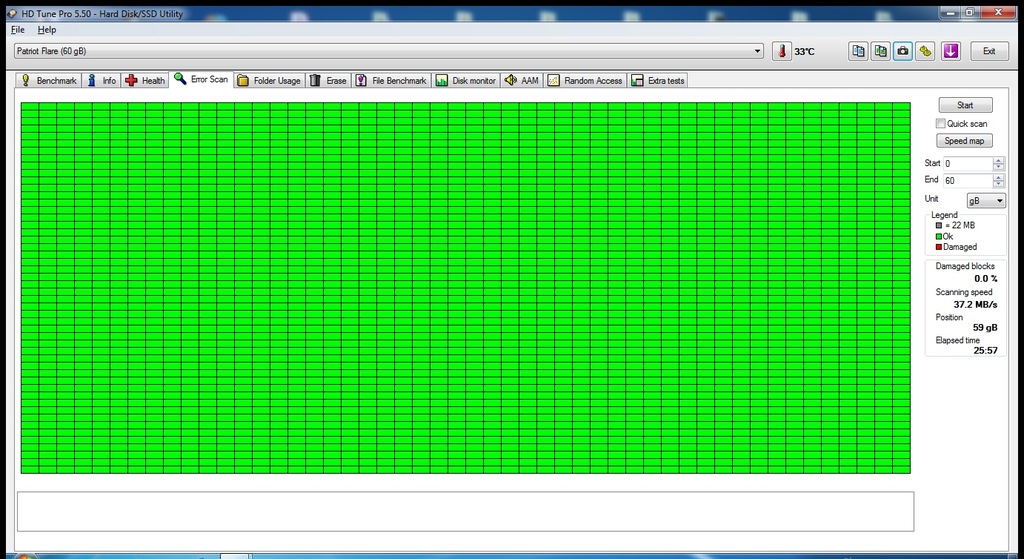
Task: Enable the Quick scan checkbox
Action: tap(940, 123)
